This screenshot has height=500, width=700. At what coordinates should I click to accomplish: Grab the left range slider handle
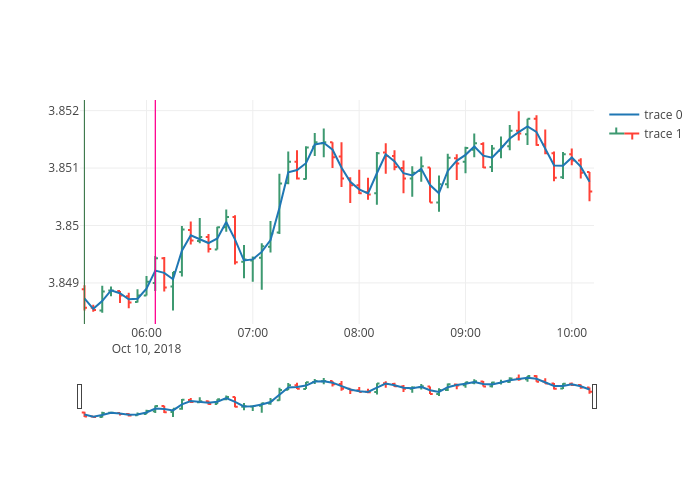(80, 396)
